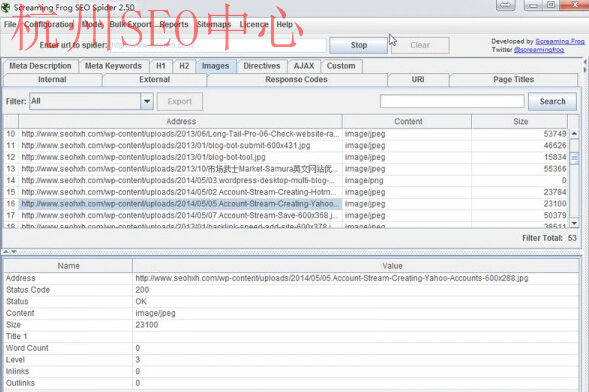Click the Search button

tap(552, 101)
